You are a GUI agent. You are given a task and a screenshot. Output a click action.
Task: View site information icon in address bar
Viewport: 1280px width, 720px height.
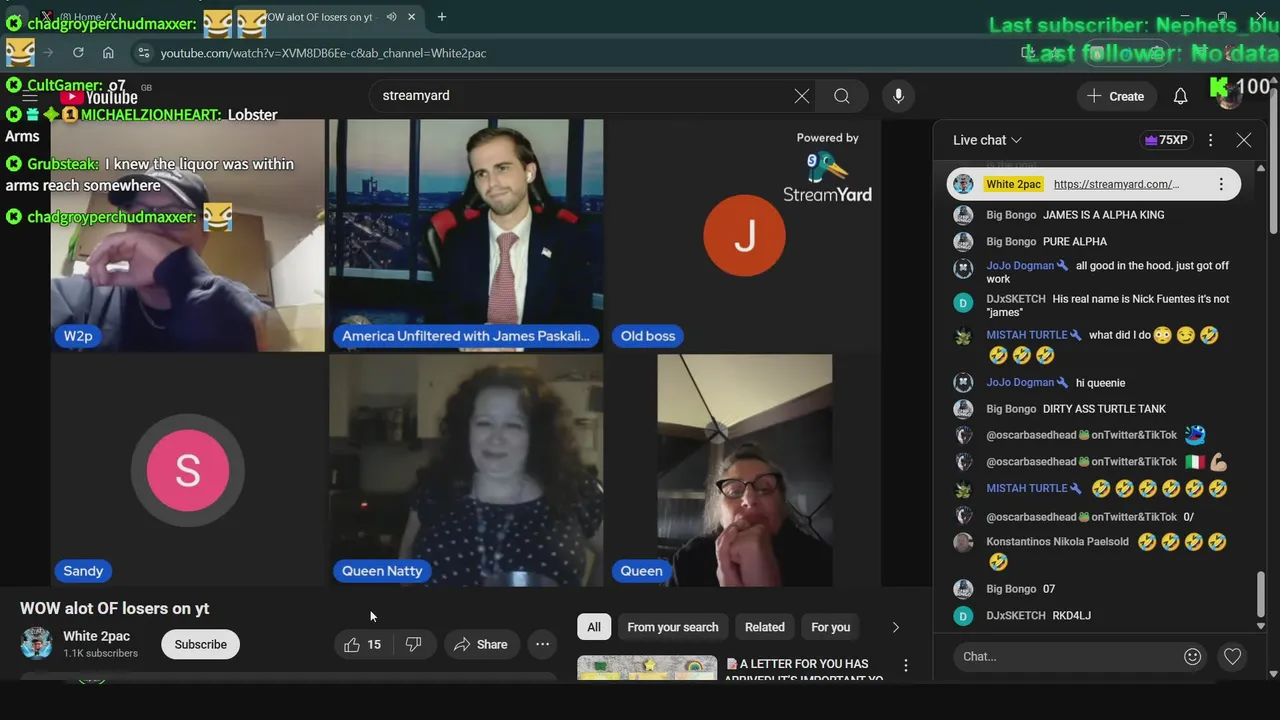(x=143, y=53)
